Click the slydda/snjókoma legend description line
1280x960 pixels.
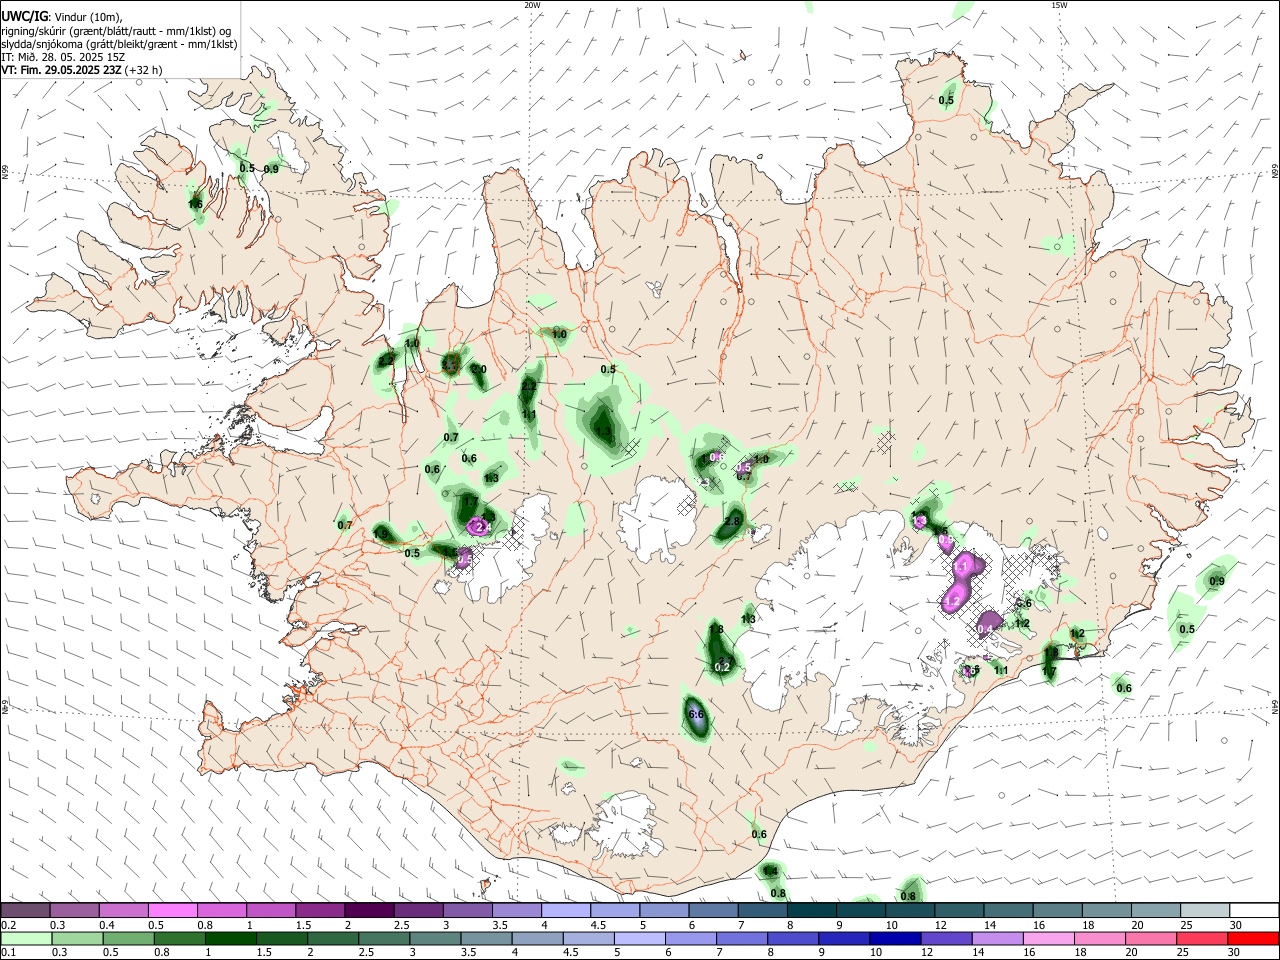point(119,44)
